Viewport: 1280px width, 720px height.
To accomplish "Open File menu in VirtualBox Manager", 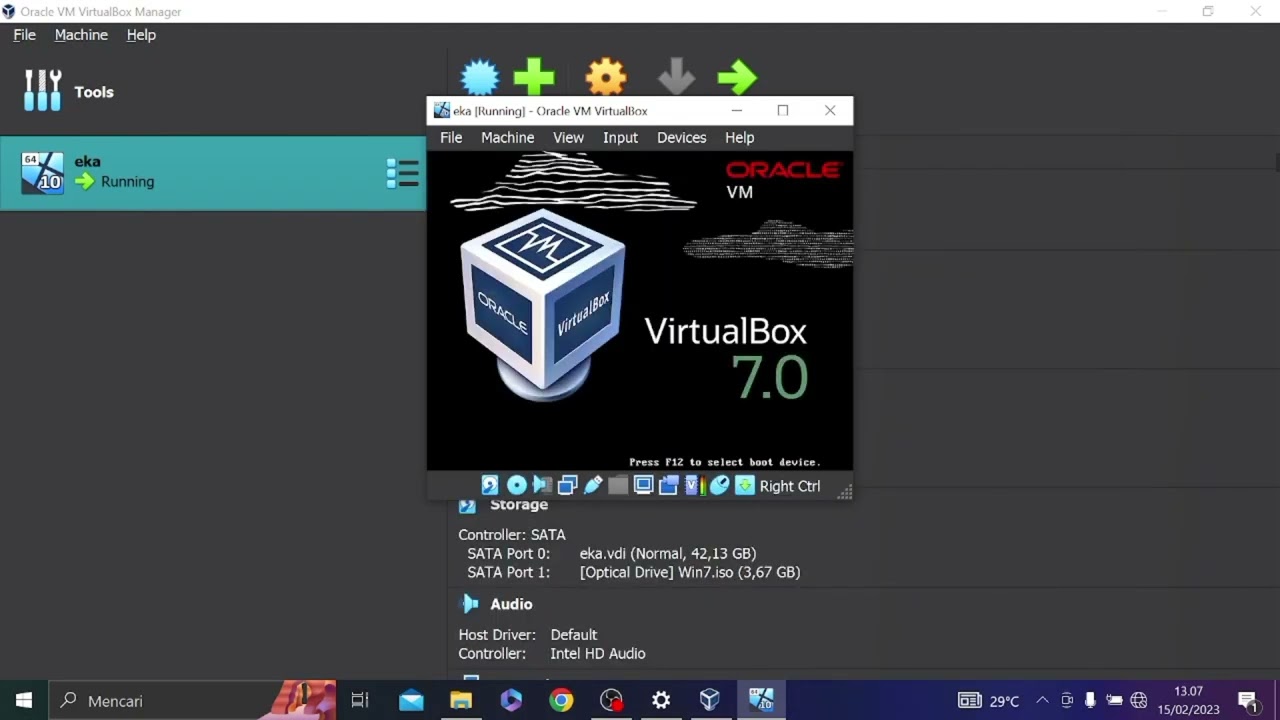I will (x=25, y=35).
